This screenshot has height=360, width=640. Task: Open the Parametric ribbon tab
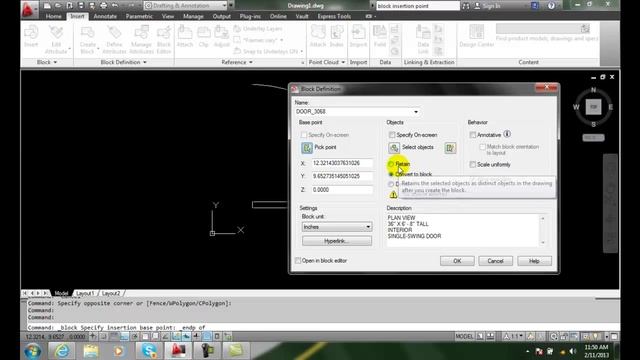click(x=139, y=16)
